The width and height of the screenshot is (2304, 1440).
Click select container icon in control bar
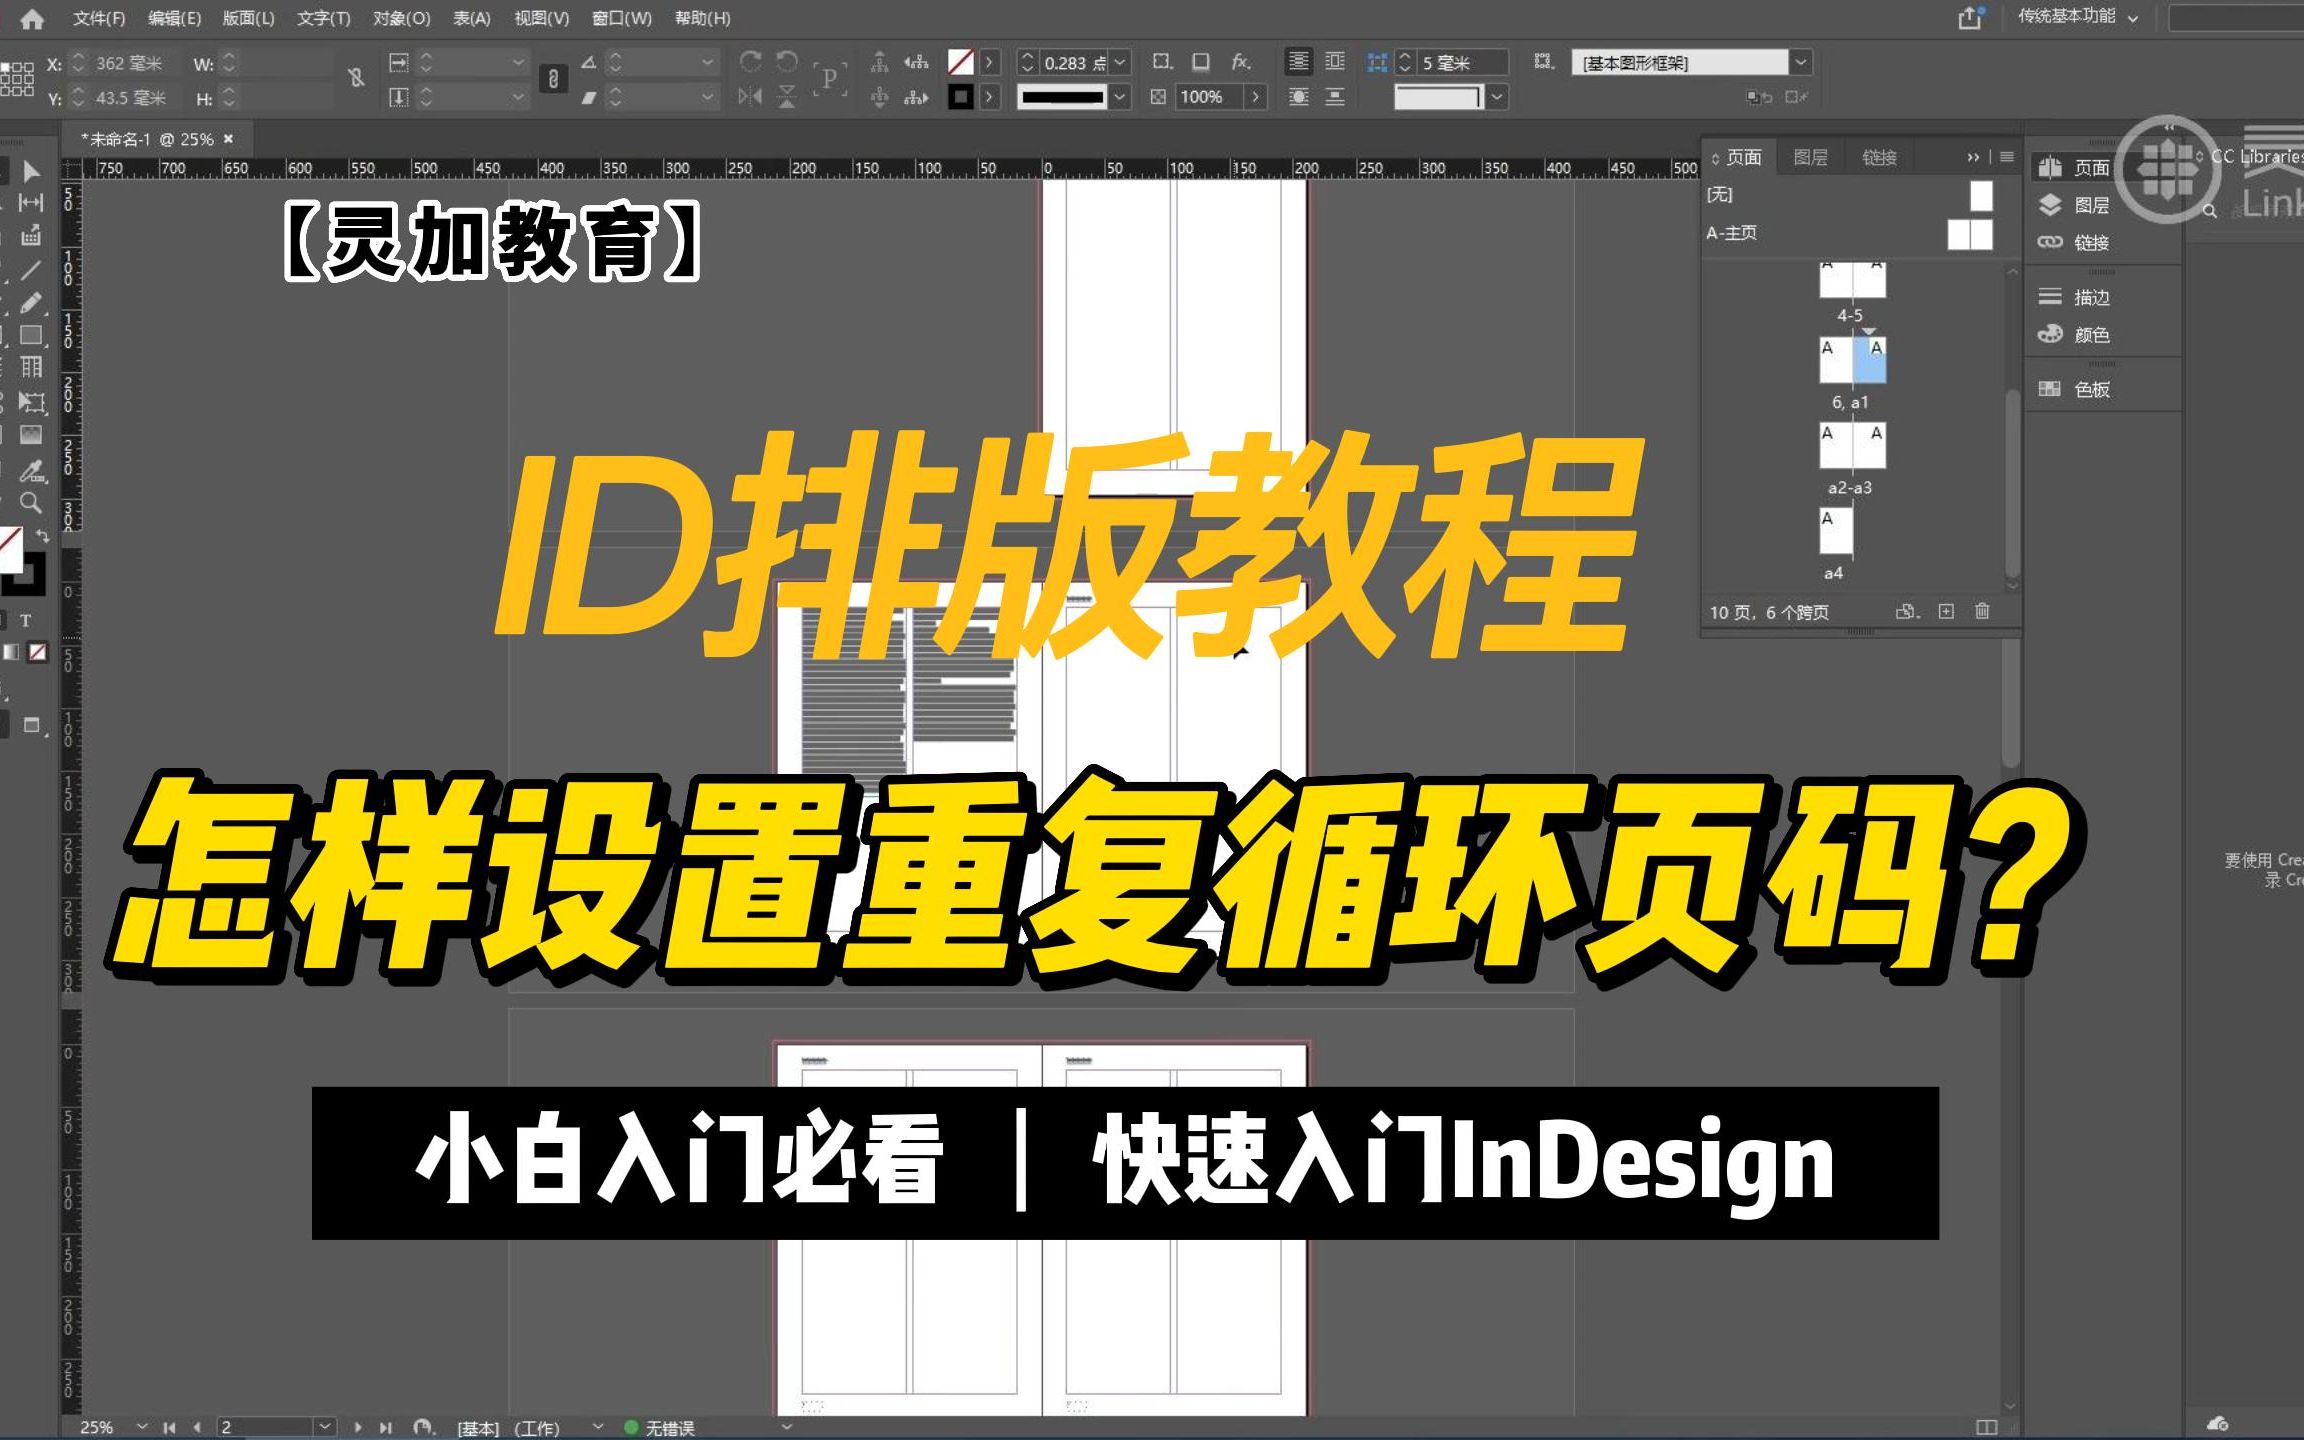(879, 62)
